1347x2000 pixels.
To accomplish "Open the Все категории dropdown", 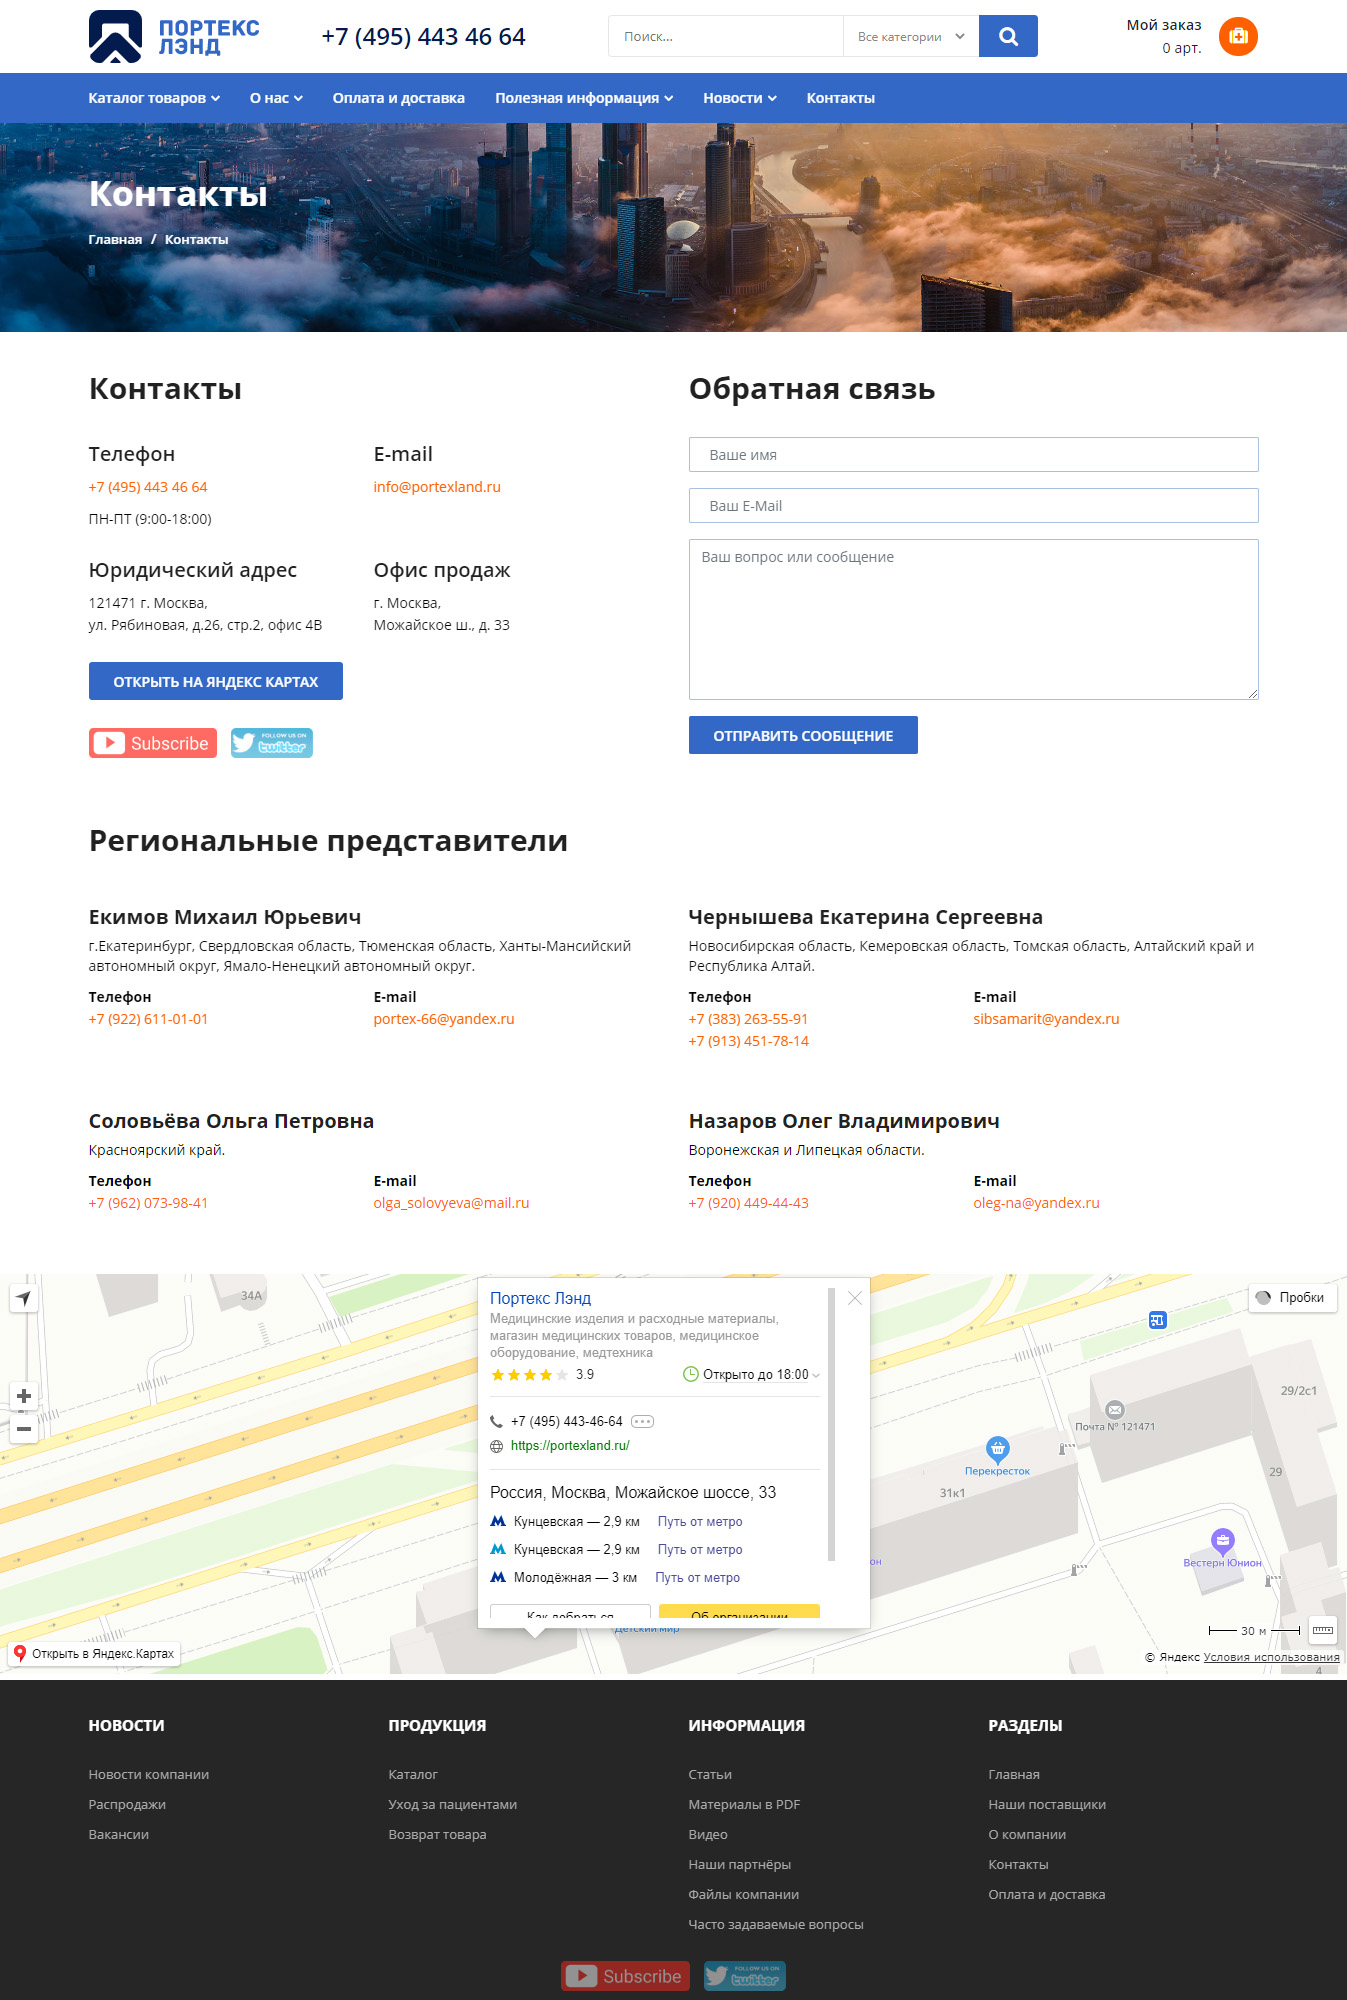I will coord(910,37).
